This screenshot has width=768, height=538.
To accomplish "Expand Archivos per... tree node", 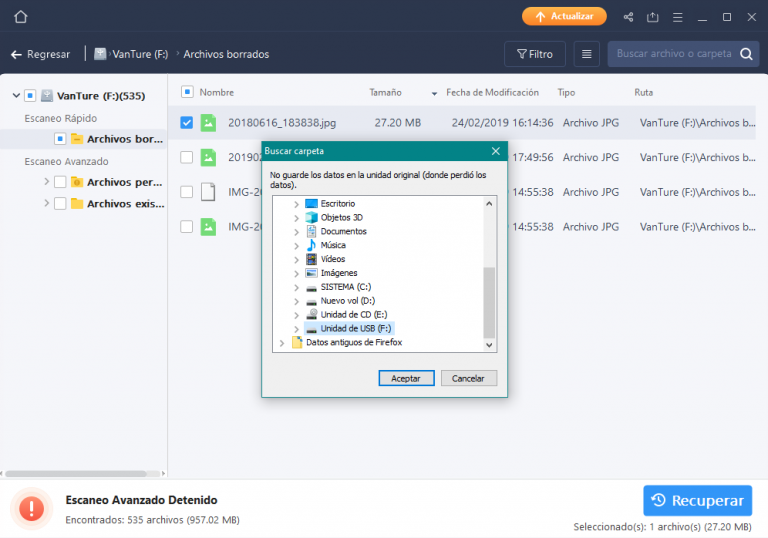I will point(47,182).
